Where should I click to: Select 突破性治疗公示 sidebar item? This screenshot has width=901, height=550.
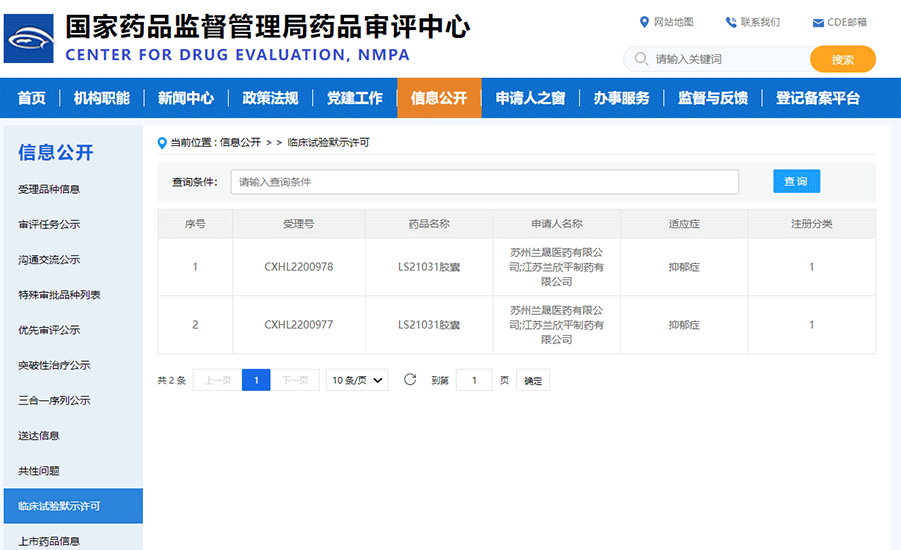coord(54,365)
